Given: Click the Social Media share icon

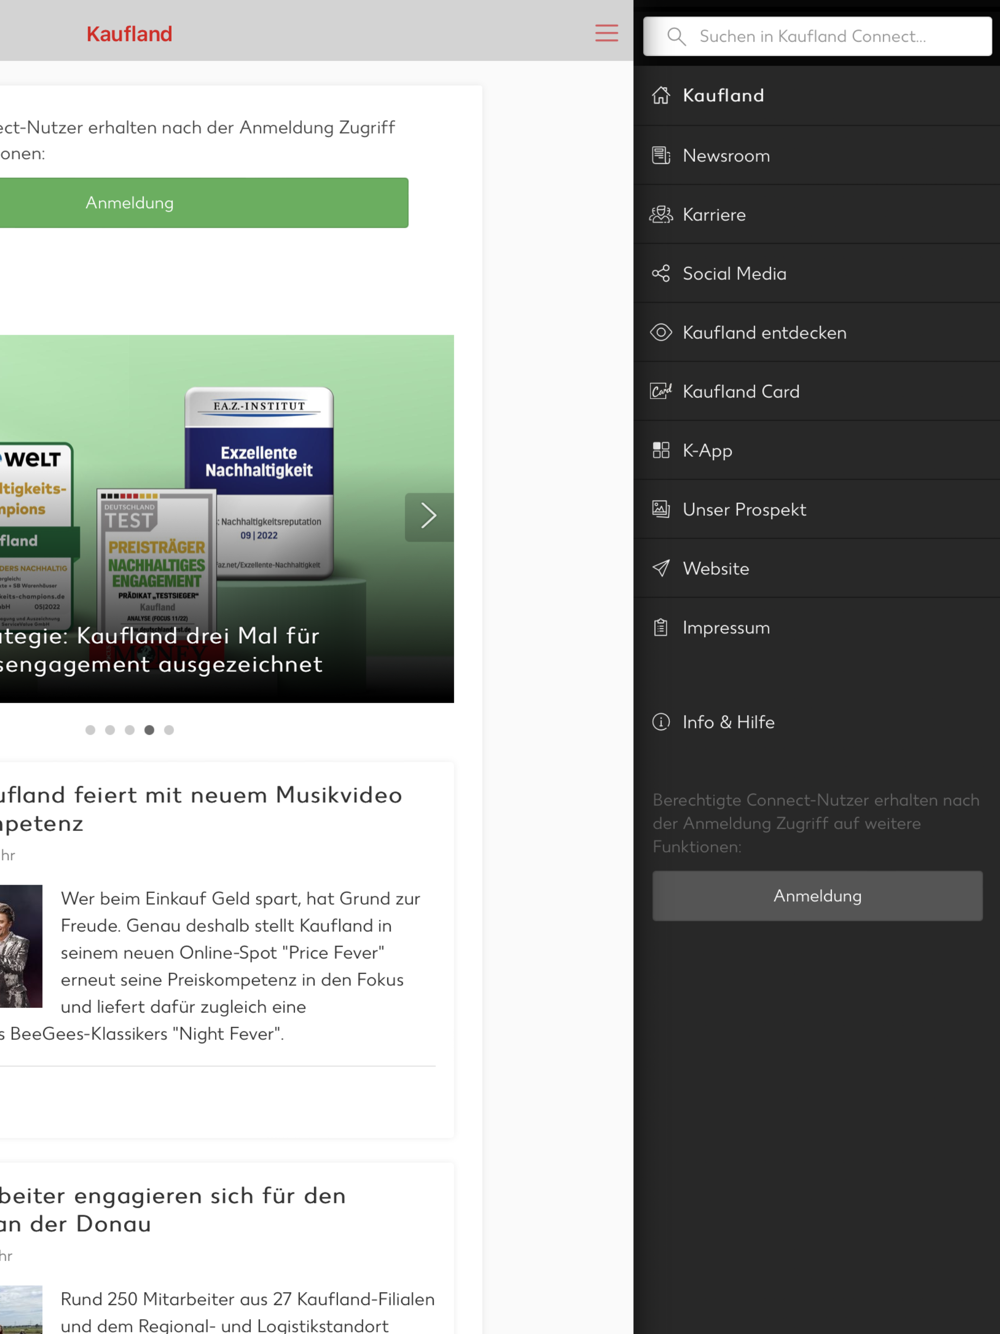Looking at the screenshot, I should coord(661,273).
